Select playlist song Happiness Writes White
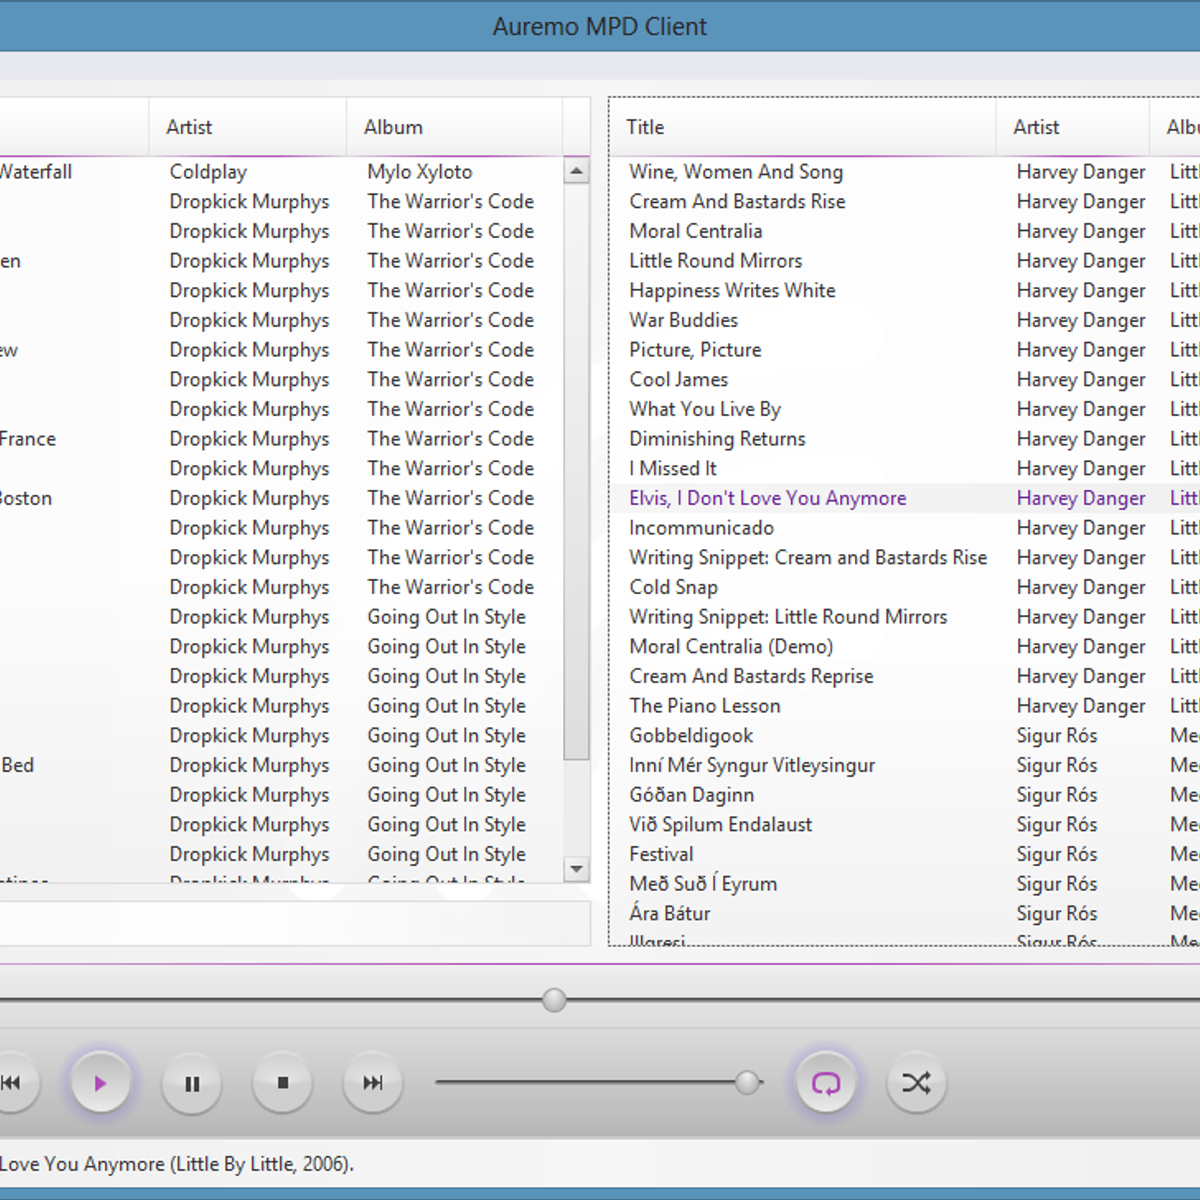The height and width of the screenshot is (1200, 1200). (x=905, y=290)
